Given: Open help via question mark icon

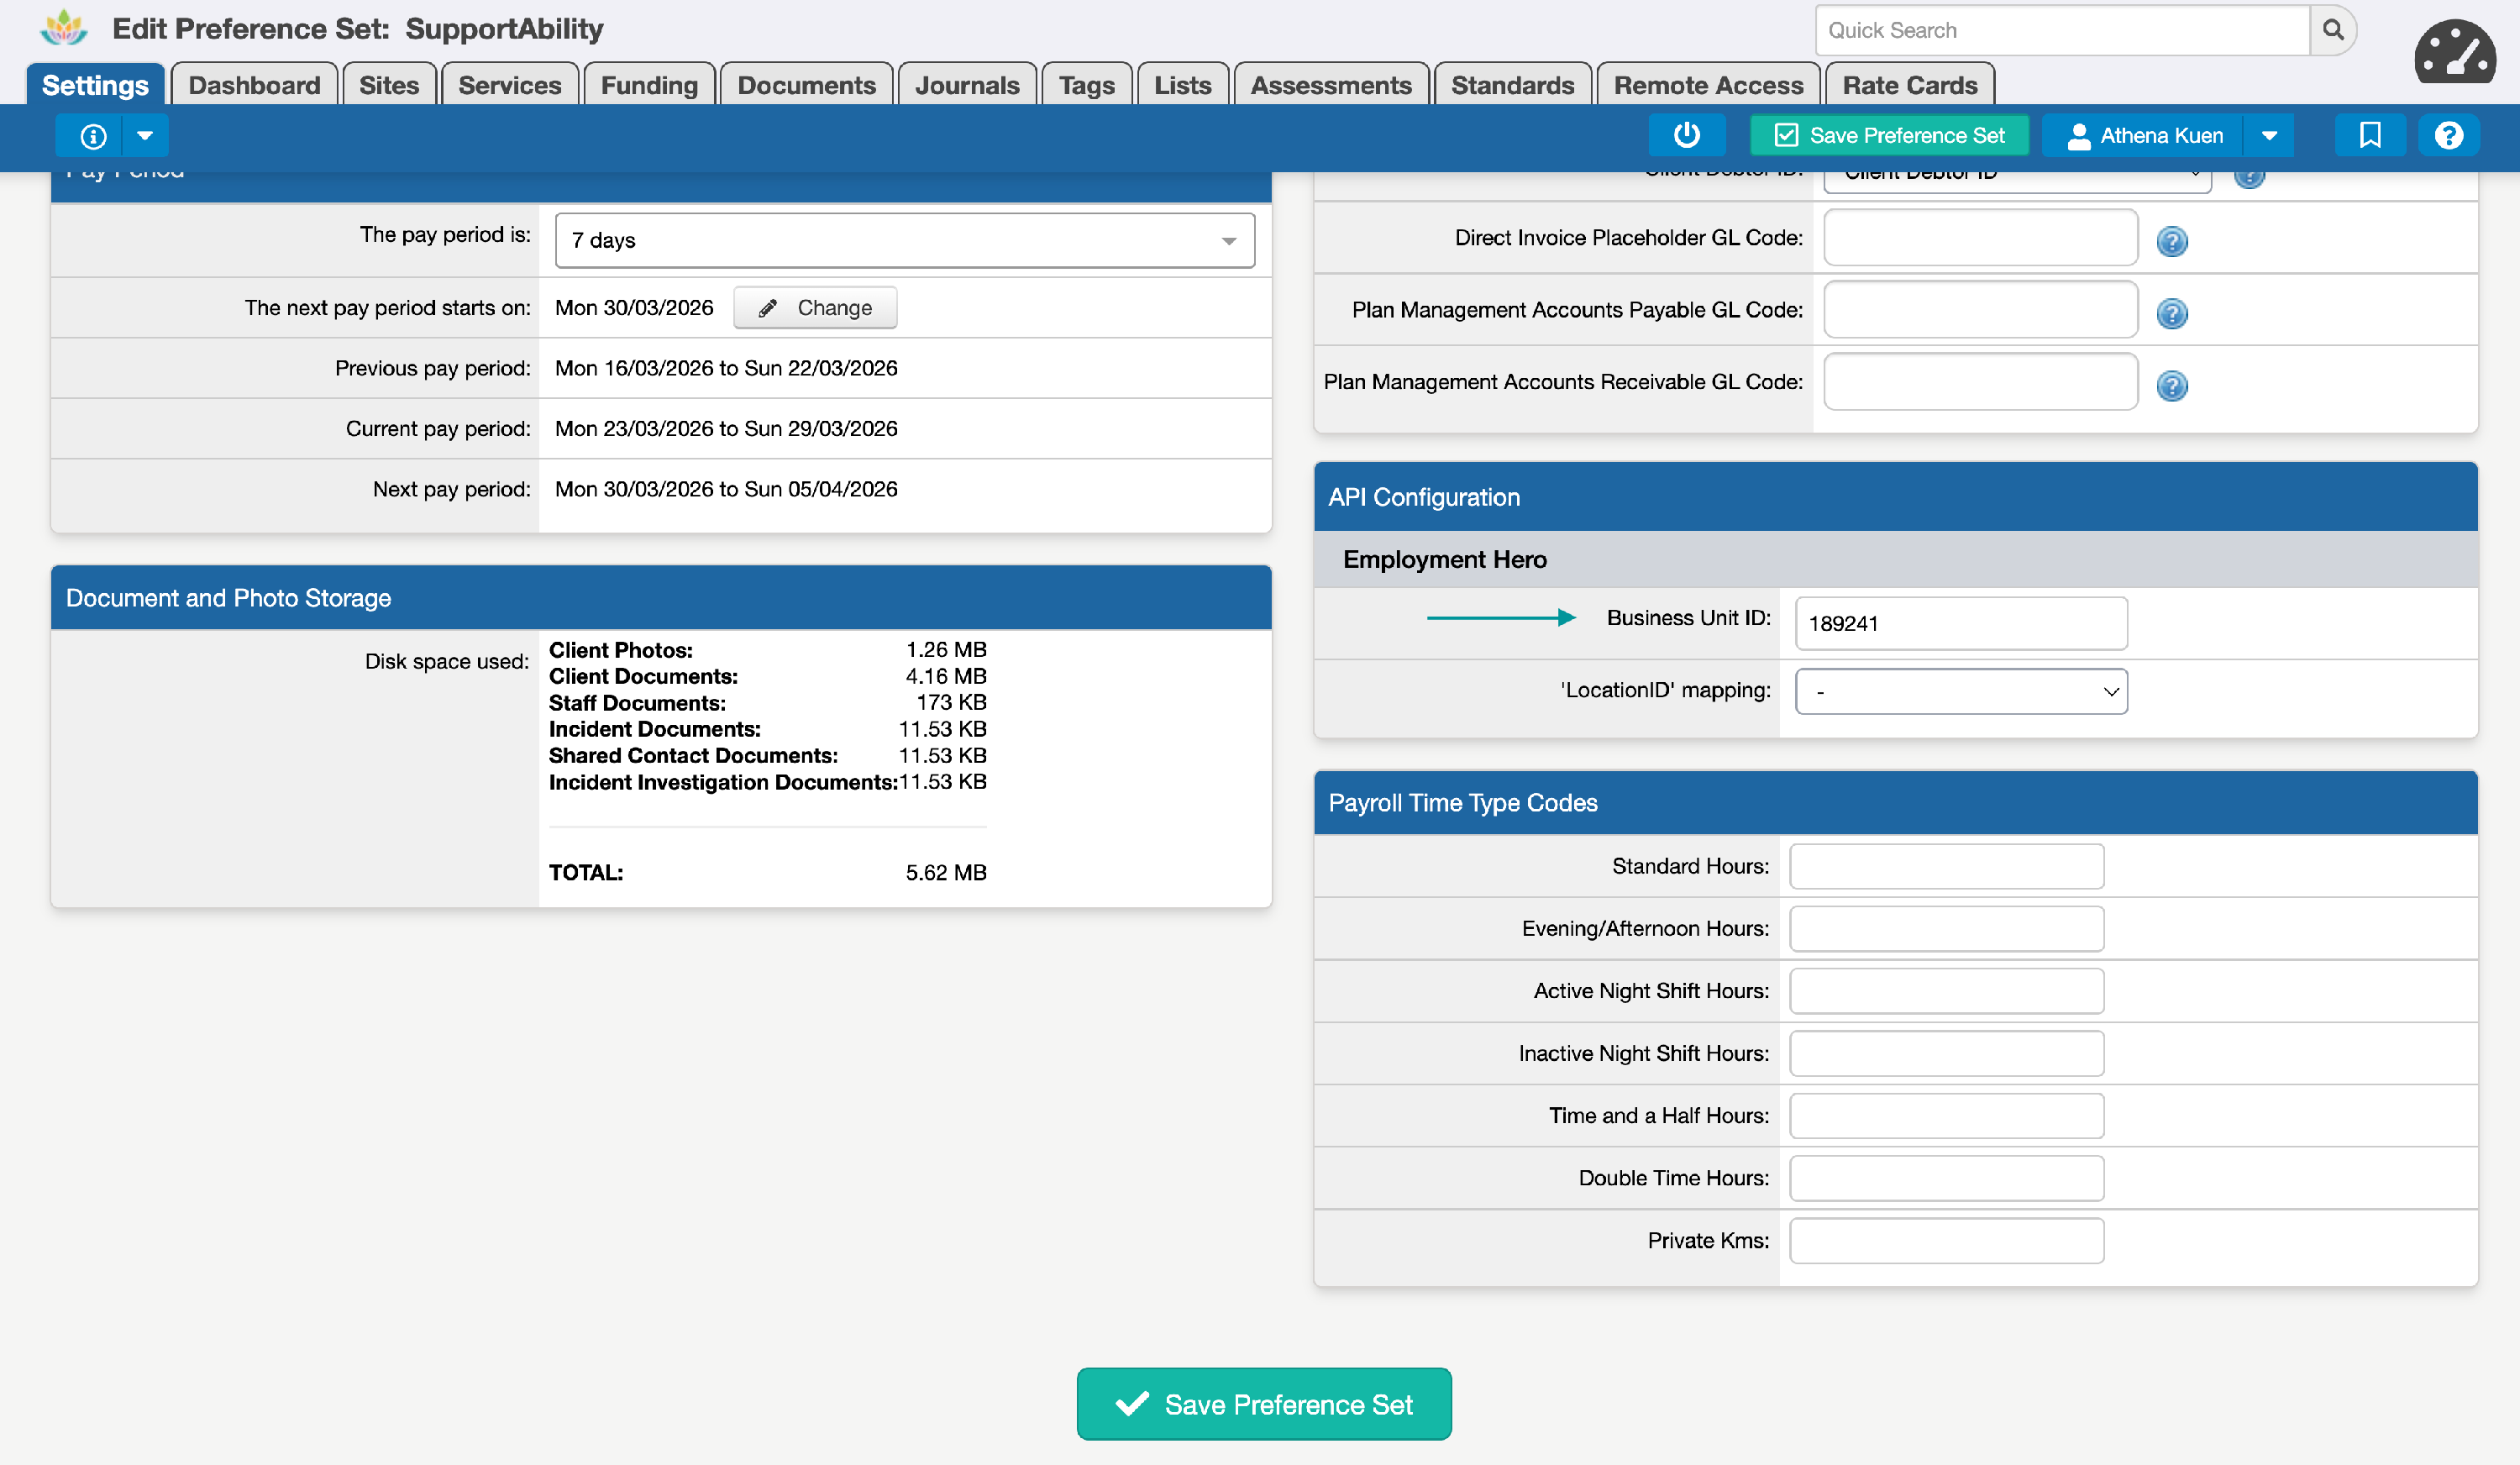Looking at the screenshot, I should tap(2448, 135).
